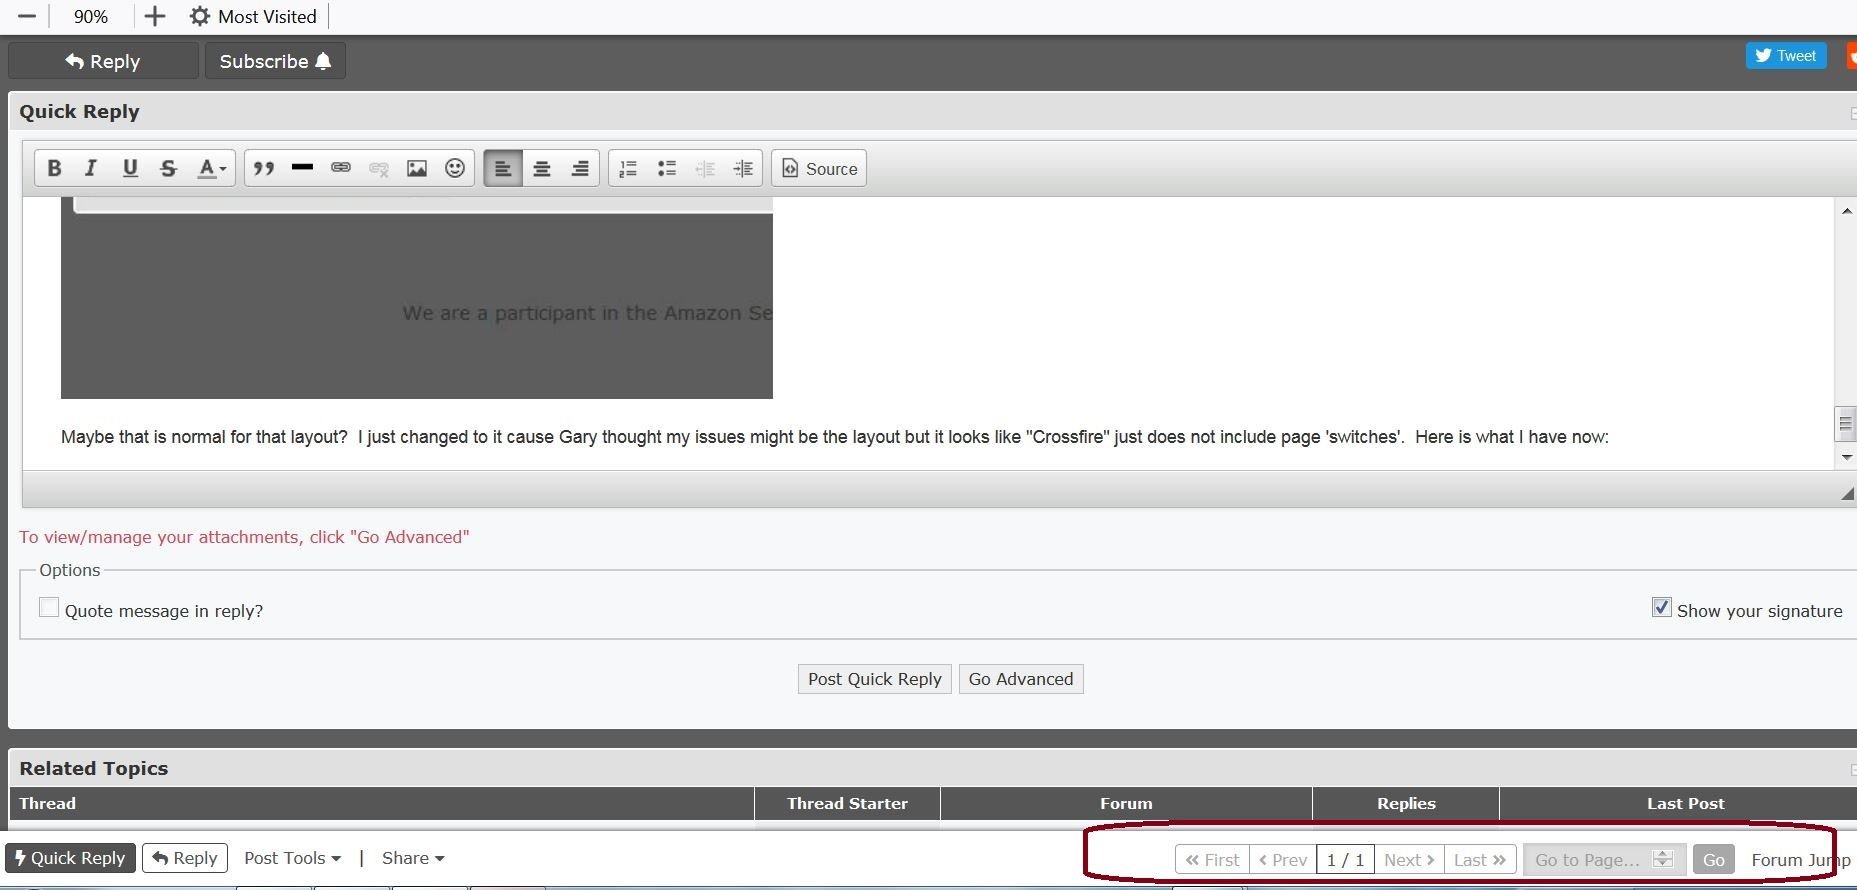Toggle Source view mode
This screenshot has width=1857, height=890.
tap(819, 168)
